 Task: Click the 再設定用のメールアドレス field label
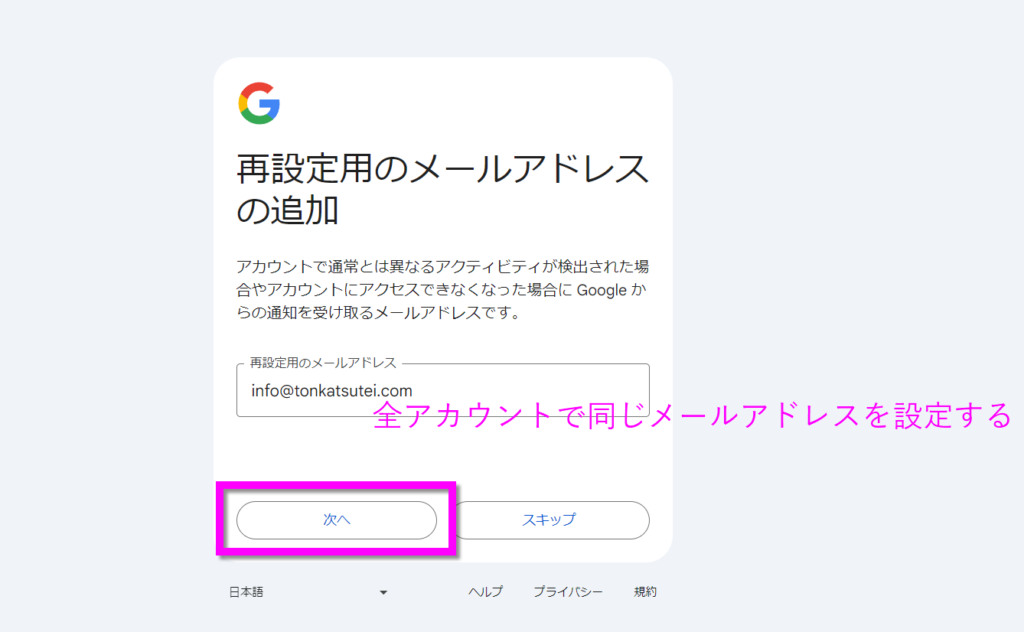(323, 363)
